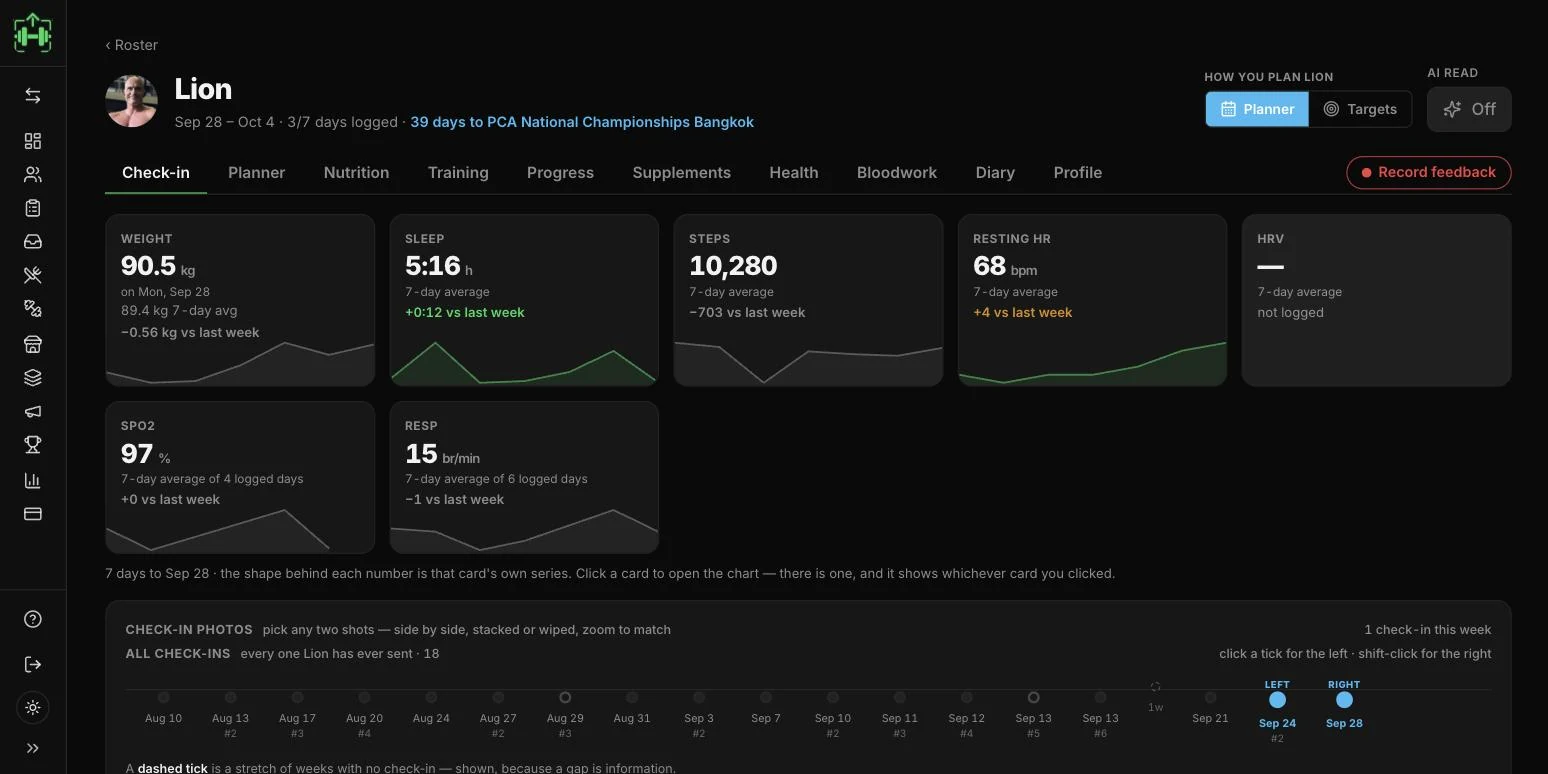The image size is (1548, 774).
Task: Click the logout icon in sidebar
Action: (33, 664)
